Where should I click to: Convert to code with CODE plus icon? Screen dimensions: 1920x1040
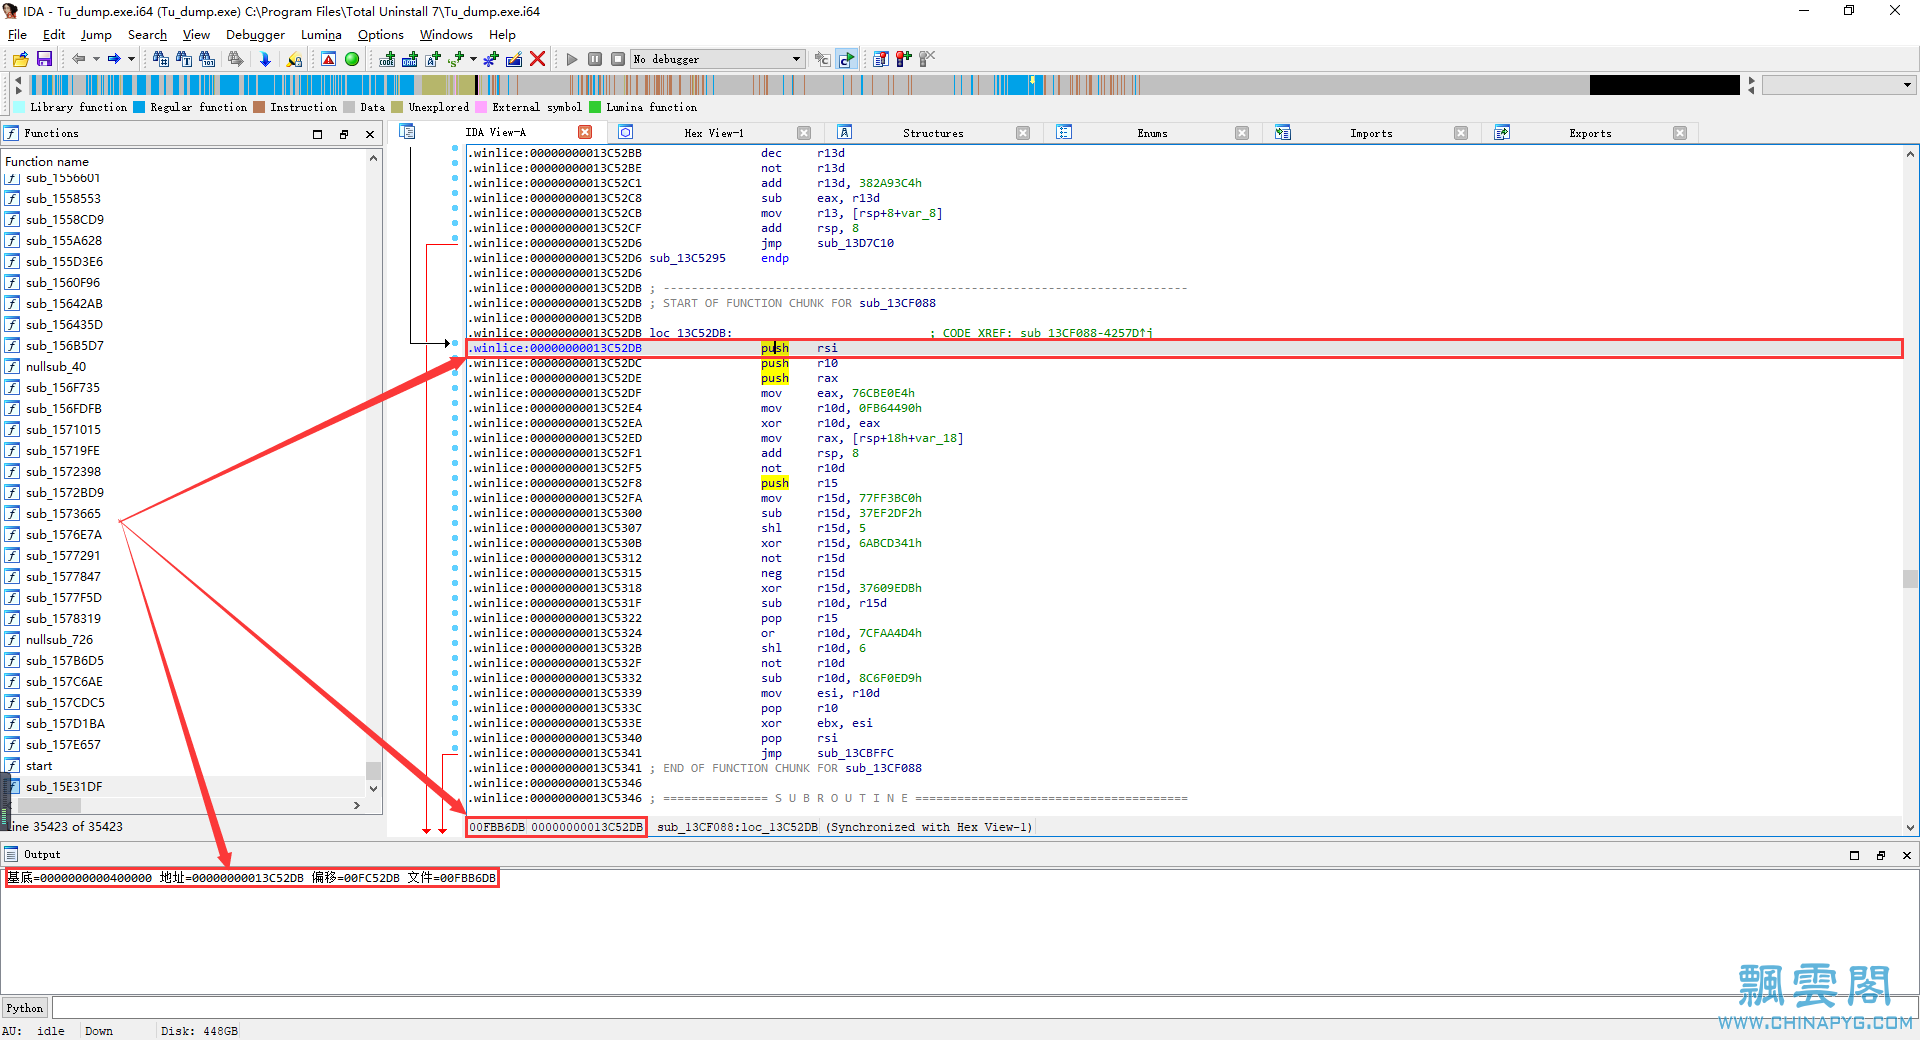click(x=387, y=59)
